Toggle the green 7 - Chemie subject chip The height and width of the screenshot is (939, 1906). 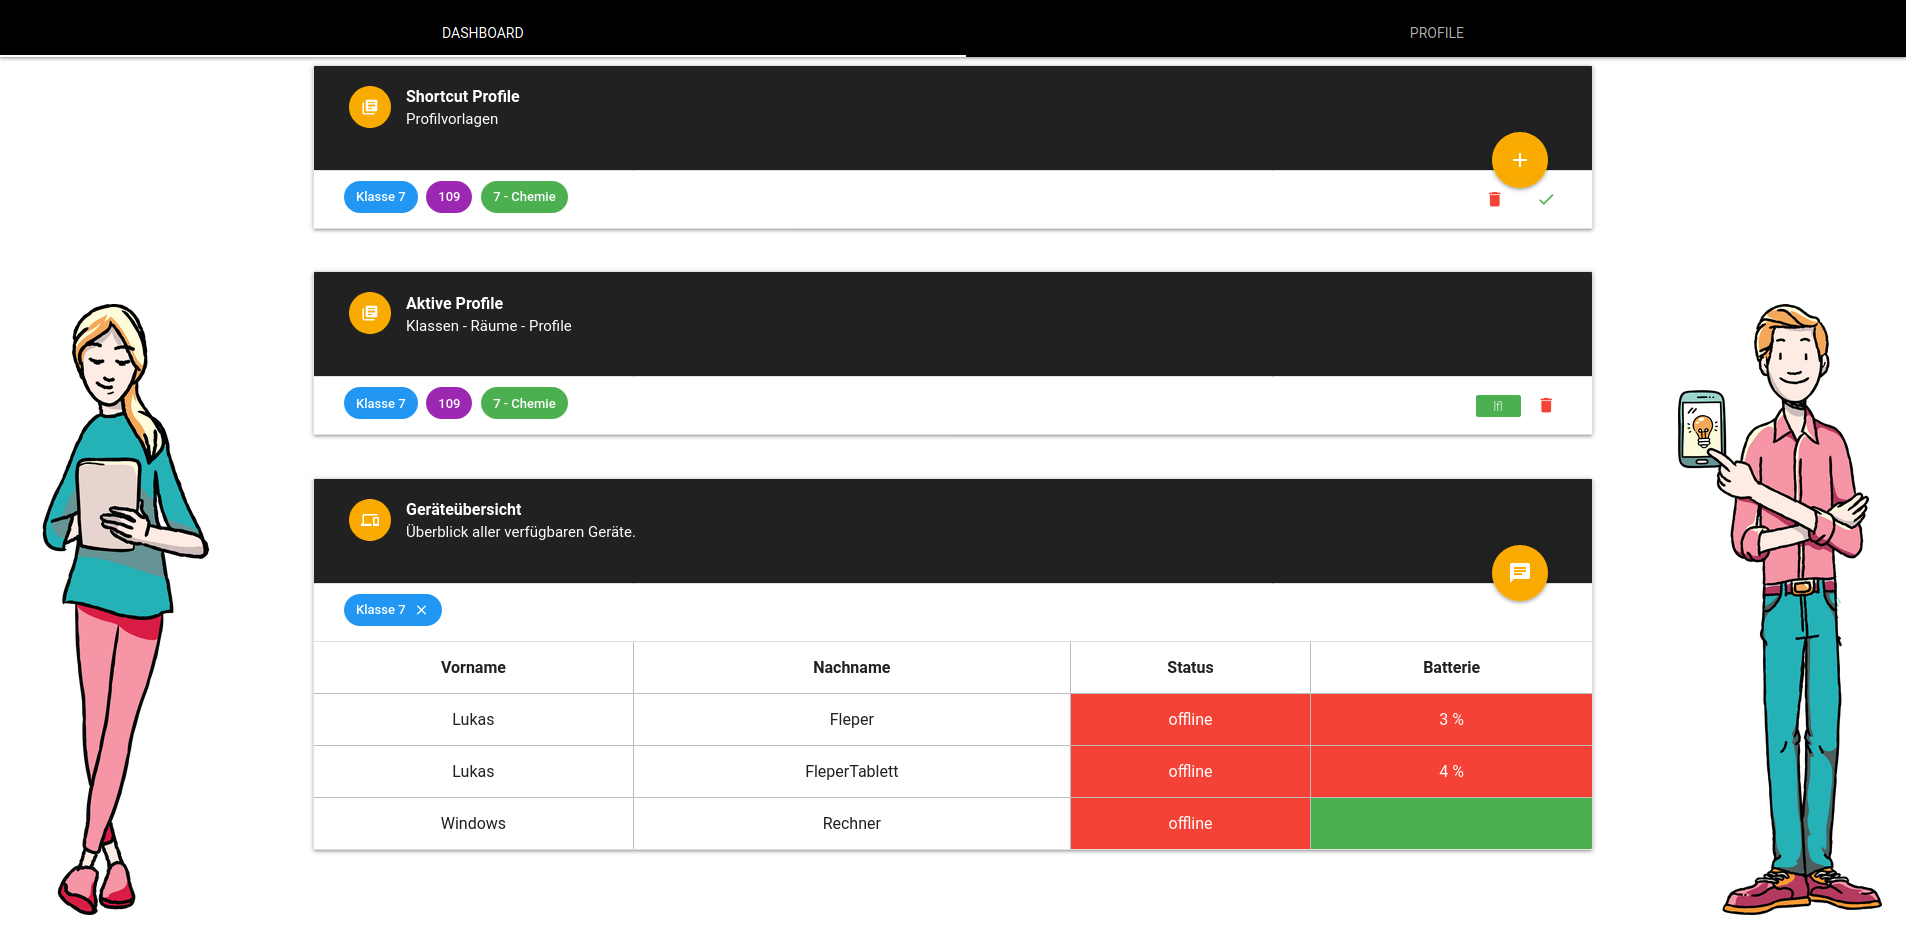point(524,197)
